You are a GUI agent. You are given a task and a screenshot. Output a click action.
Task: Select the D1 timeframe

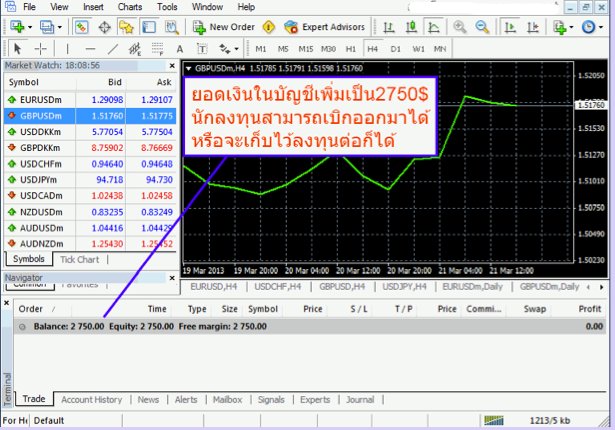click(395, 49)
